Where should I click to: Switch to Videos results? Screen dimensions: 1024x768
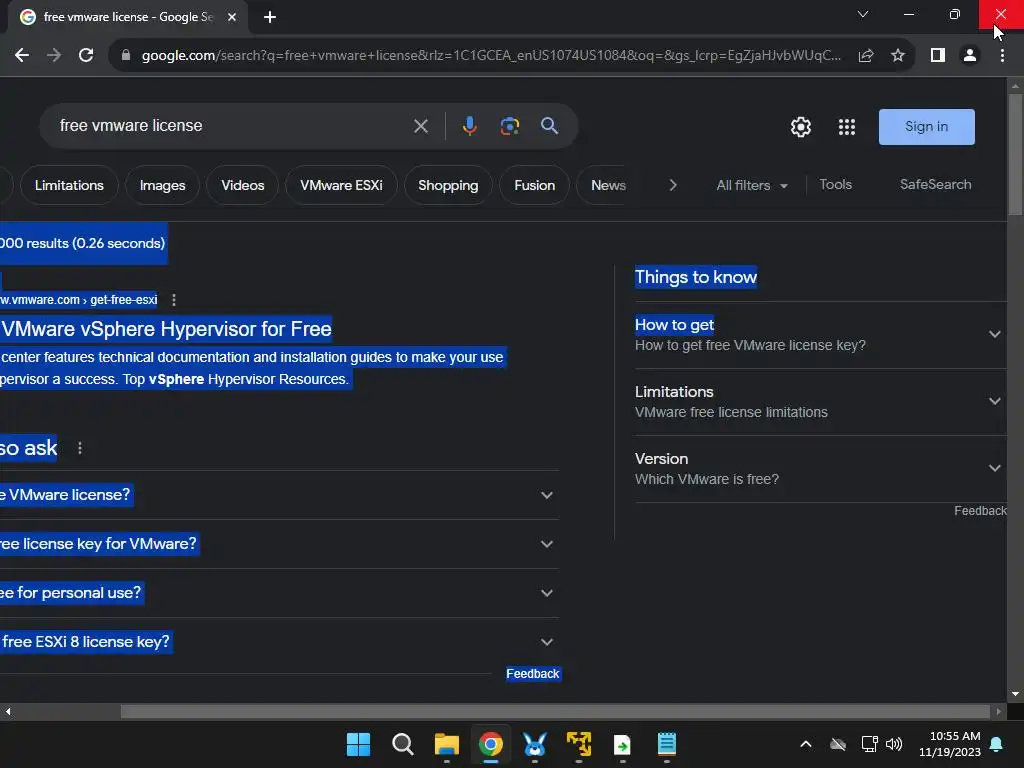pyautogui.click(x=242, y=185)
